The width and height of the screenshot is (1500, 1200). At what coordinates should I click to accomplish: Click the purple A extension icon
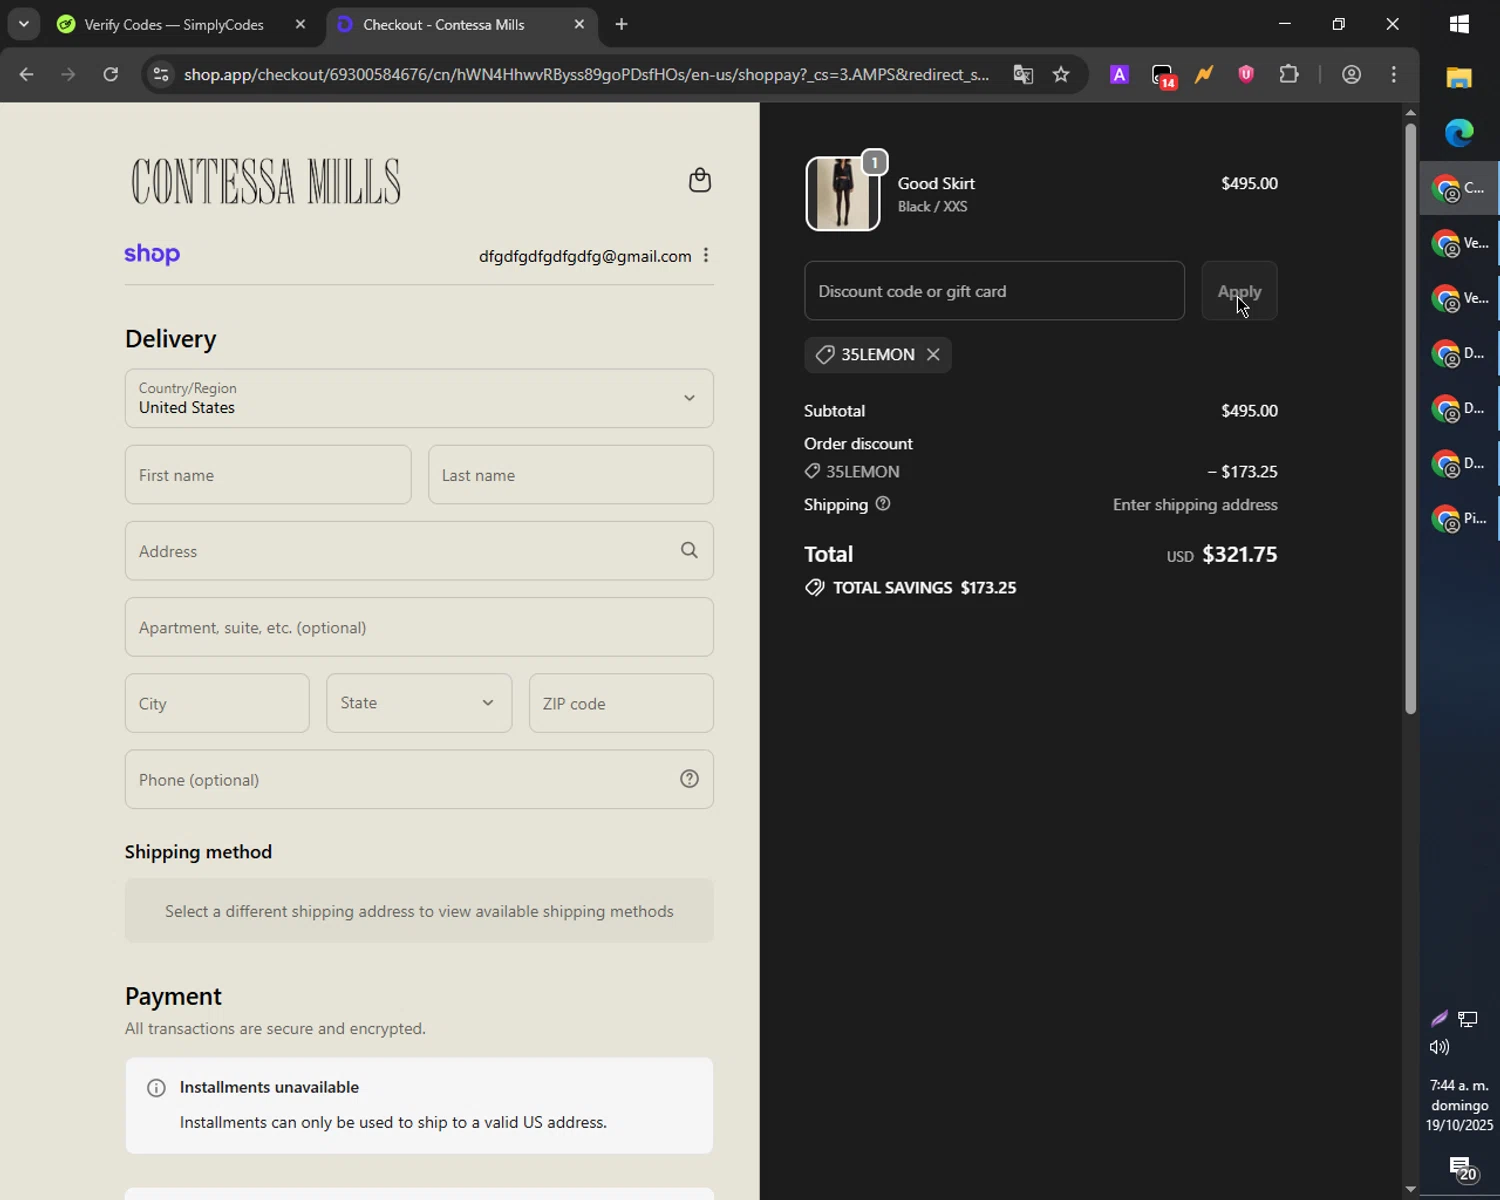[1119, 74]
